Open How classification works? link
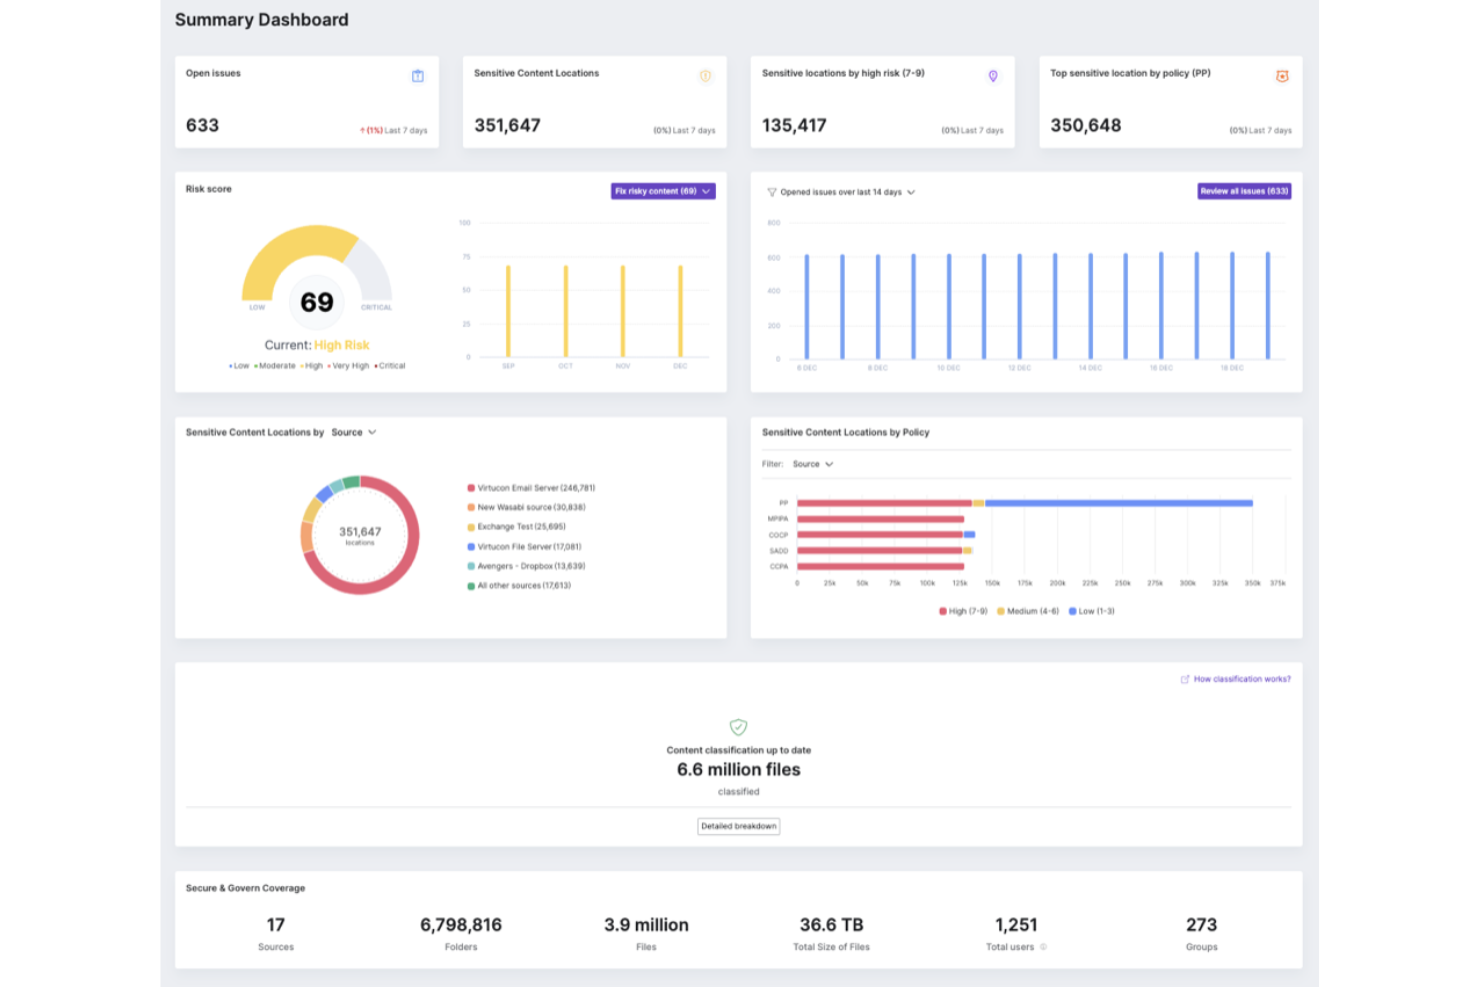This screenshot has width=1480, height=987. 1242,679
